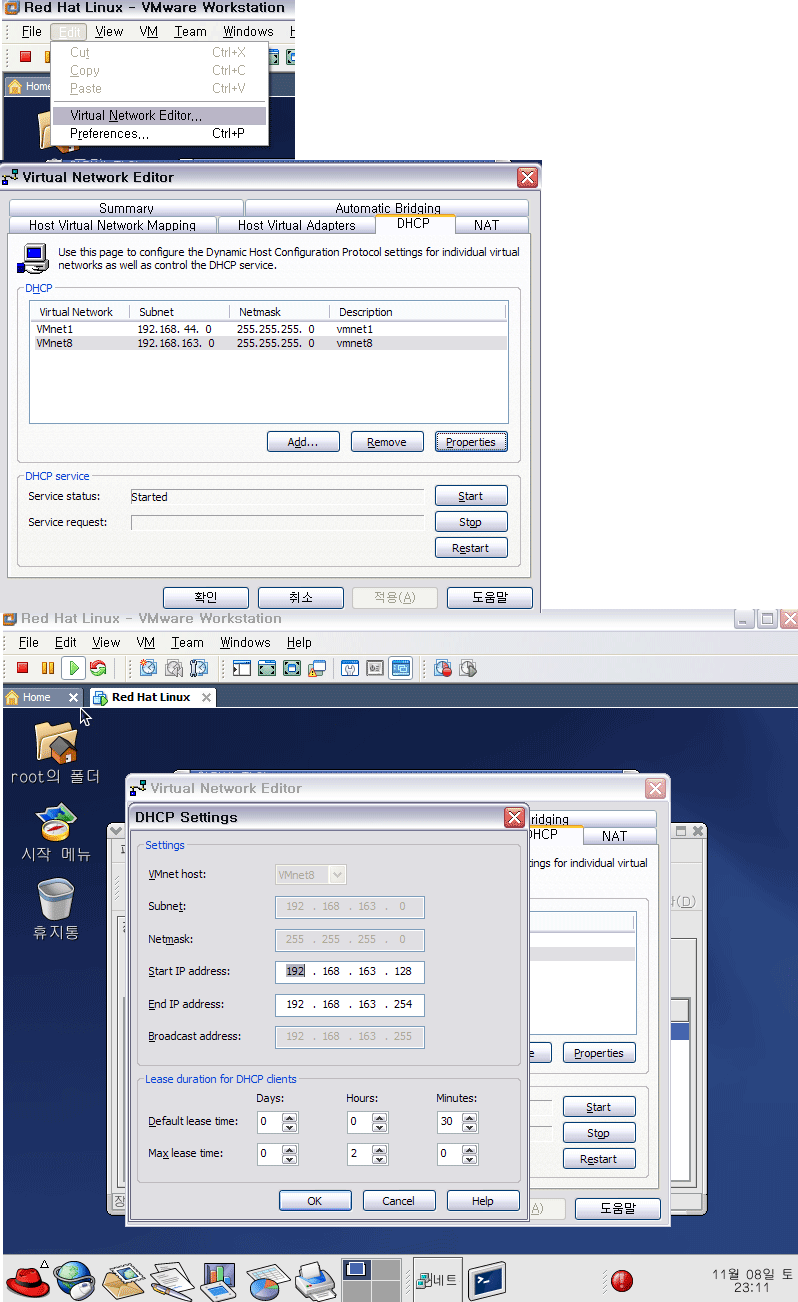798x1302 pixels.
Task: Click Add... button in DHCP list
Action: [x=303, y=442]
